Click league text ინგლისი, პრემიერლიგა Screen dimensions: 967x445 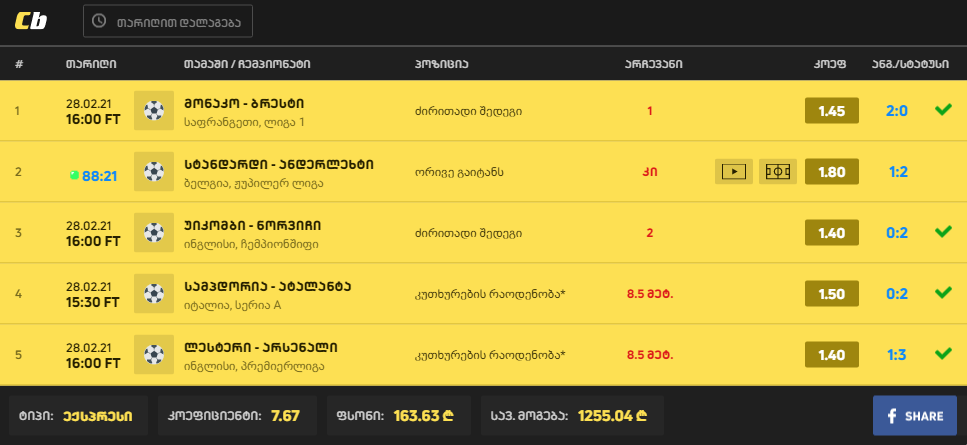coord(254,367)
